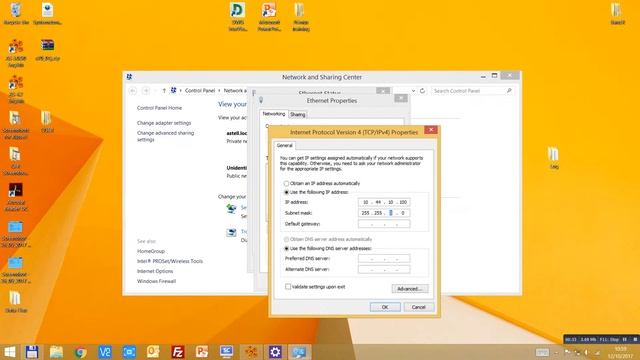This screenshot has width=640, height=360.
Task: Close the IPv4 Properties dialog
Action: pos(431,130)
